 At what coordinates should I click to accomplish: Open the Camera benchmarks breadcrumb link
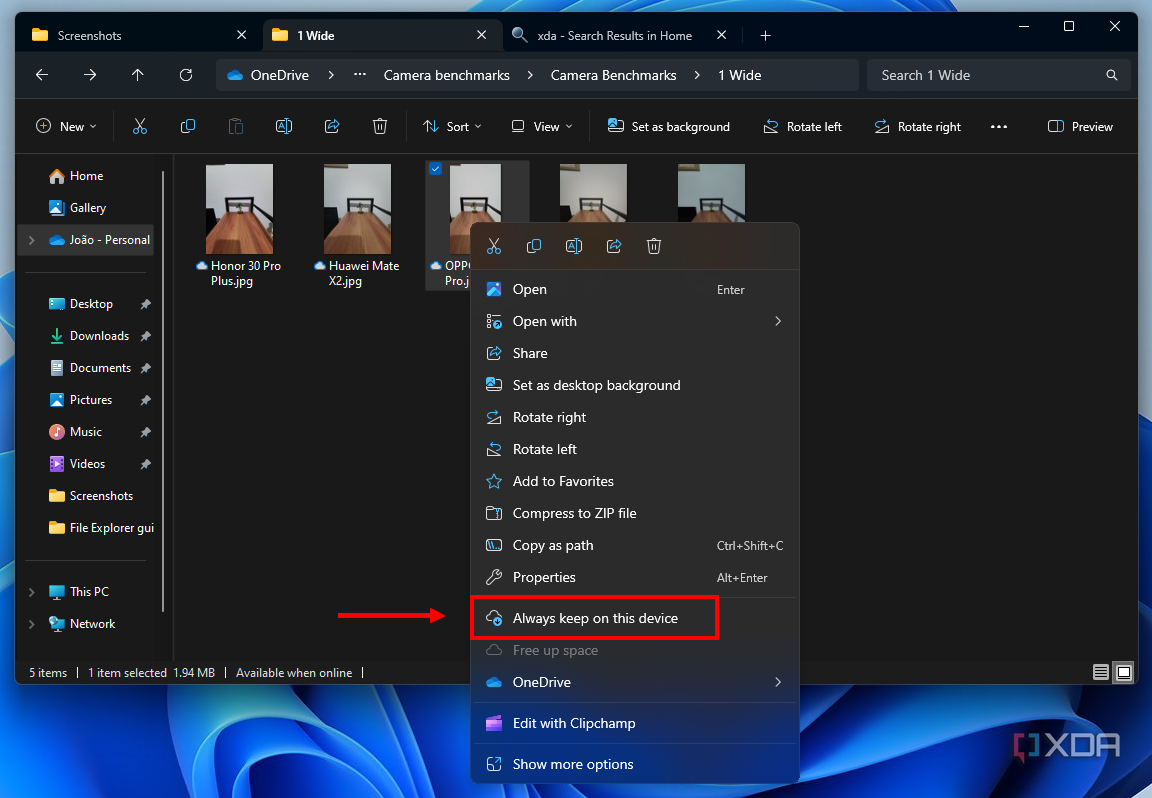[446, 74]
